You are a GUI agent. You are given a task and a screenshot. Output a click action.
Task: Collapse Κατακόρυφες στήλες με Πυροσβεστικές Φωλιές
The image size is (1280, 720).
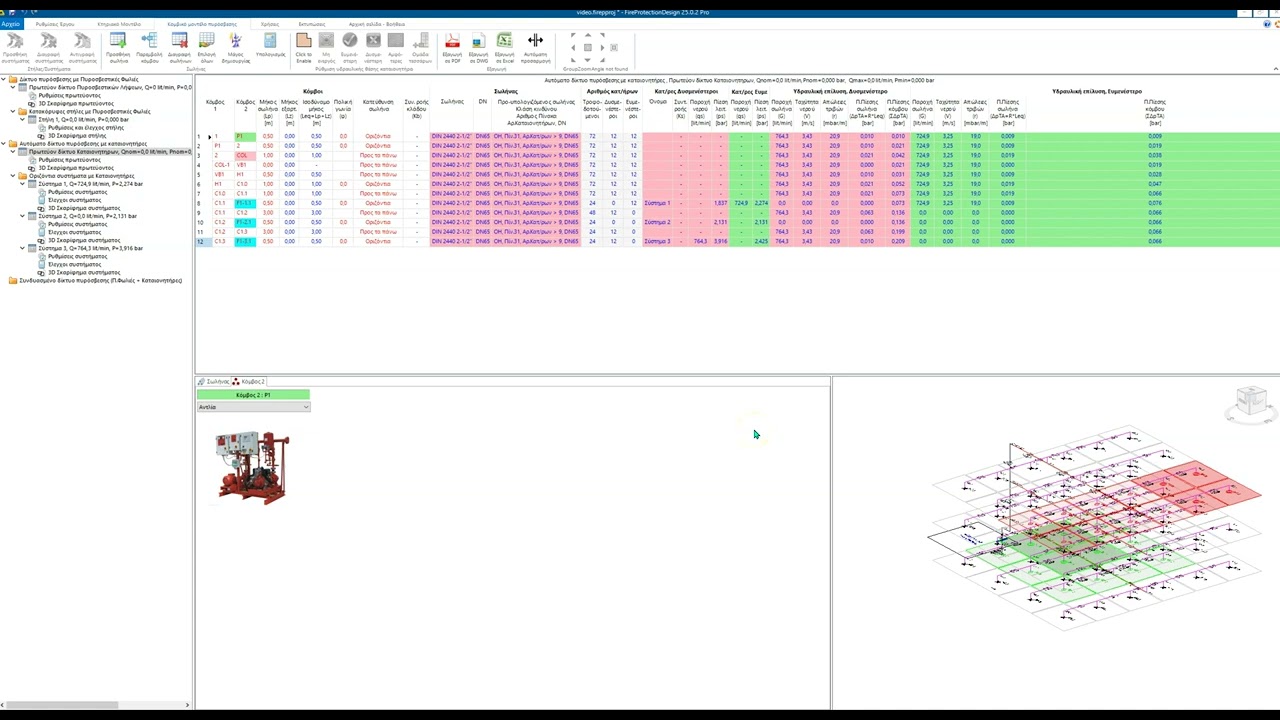point(13,111)
